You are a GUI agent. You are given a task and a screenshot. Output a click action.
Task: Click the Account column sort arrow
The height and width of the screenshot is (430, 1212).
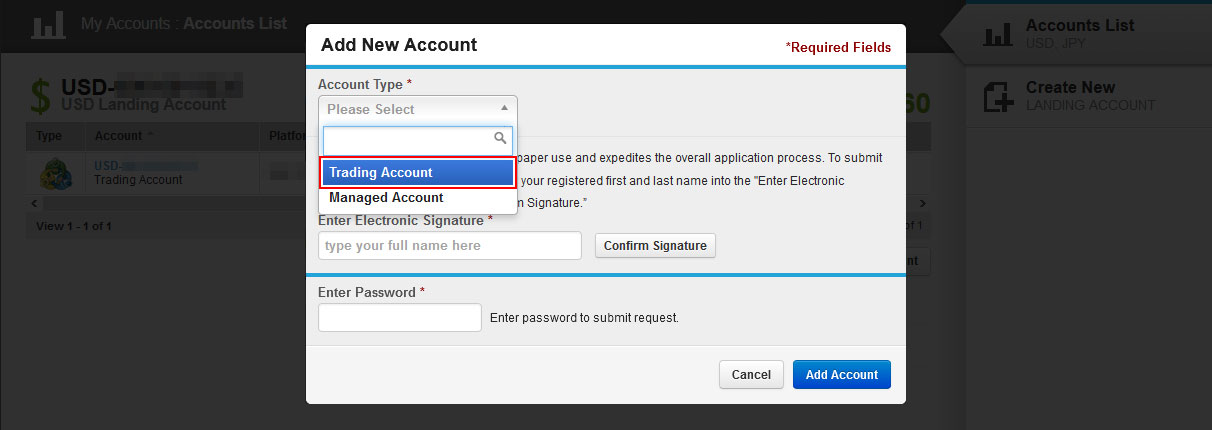(x=151, y=135)
